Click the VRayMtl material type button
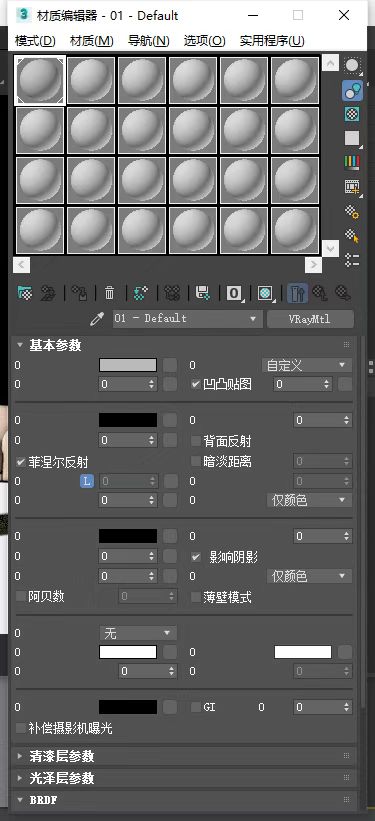This screenshot has height=821, width=375. pos(310,319)
